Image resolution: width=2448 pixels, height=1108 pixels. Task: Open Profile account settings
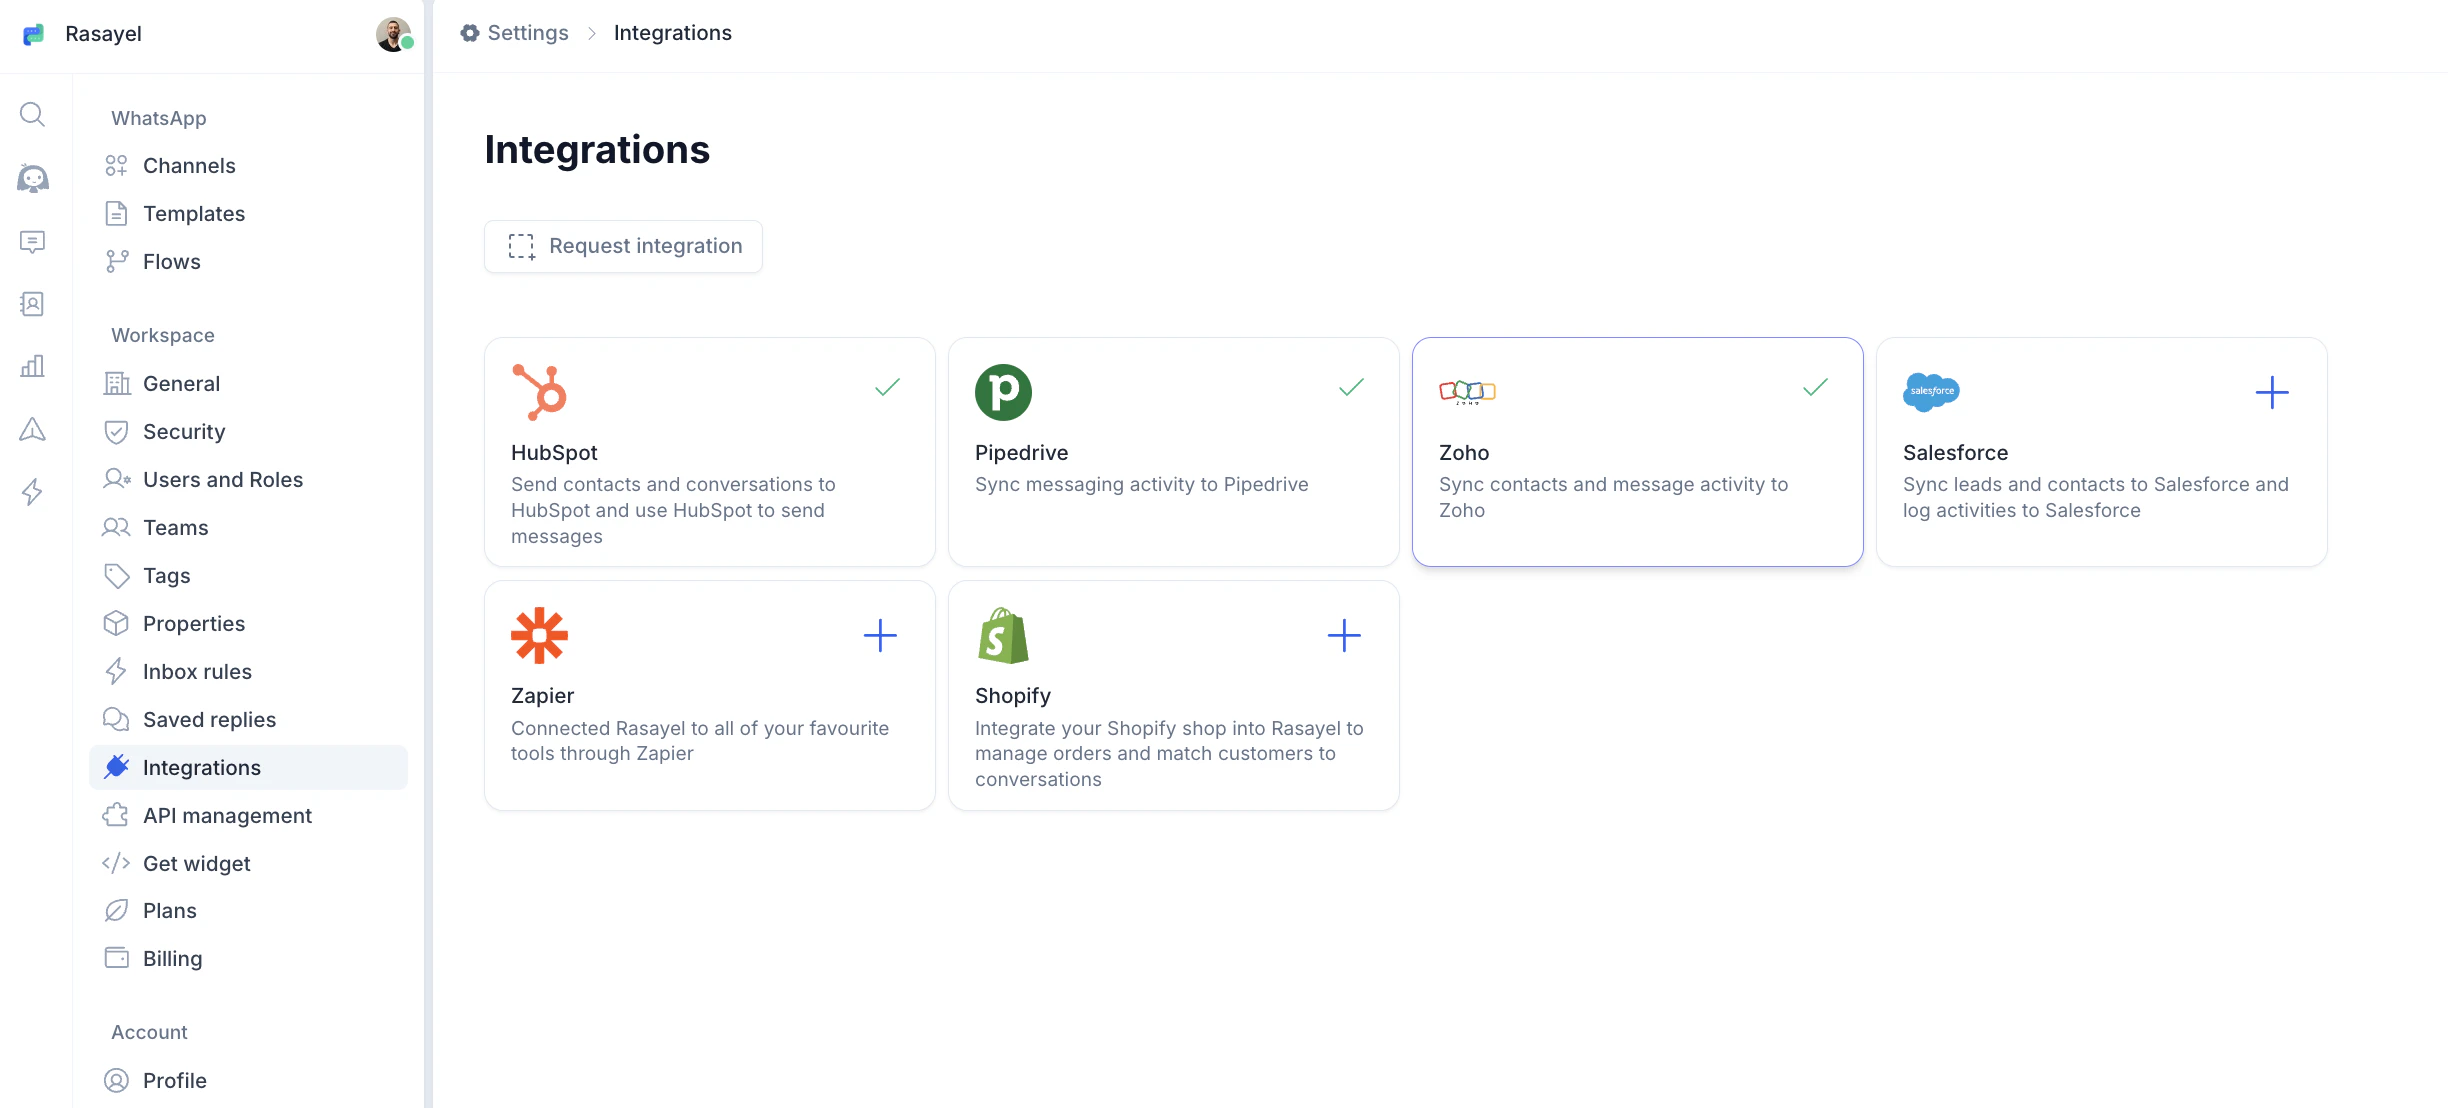248,1081
